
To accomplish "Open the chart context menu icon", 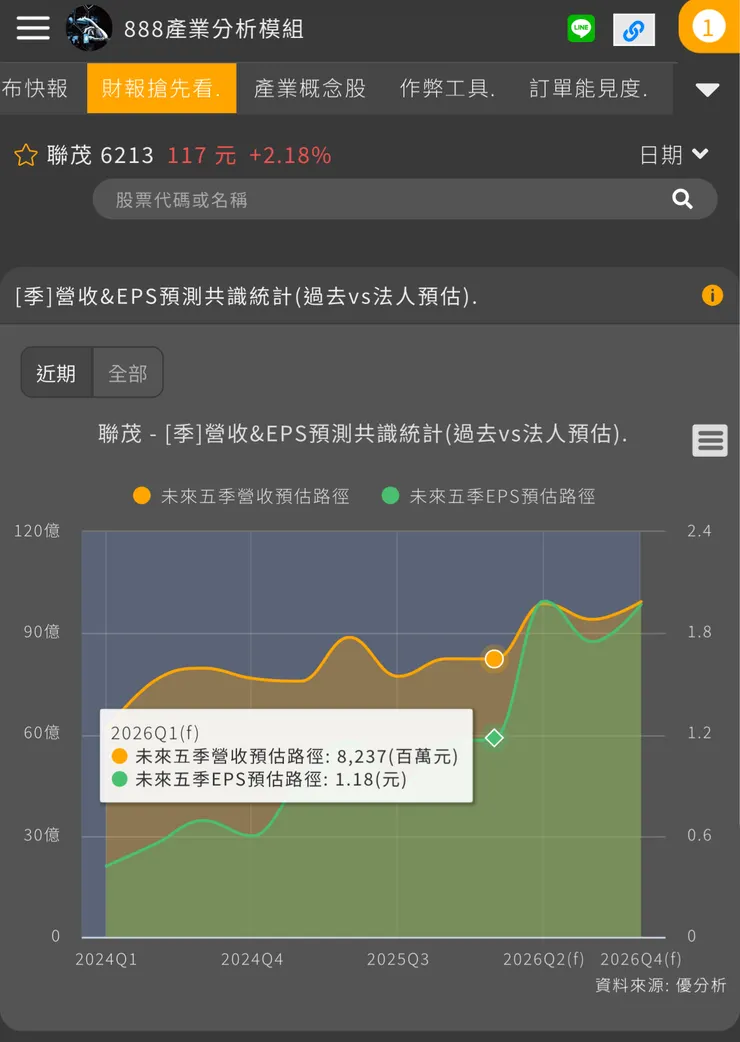I will tap(710, 440).
